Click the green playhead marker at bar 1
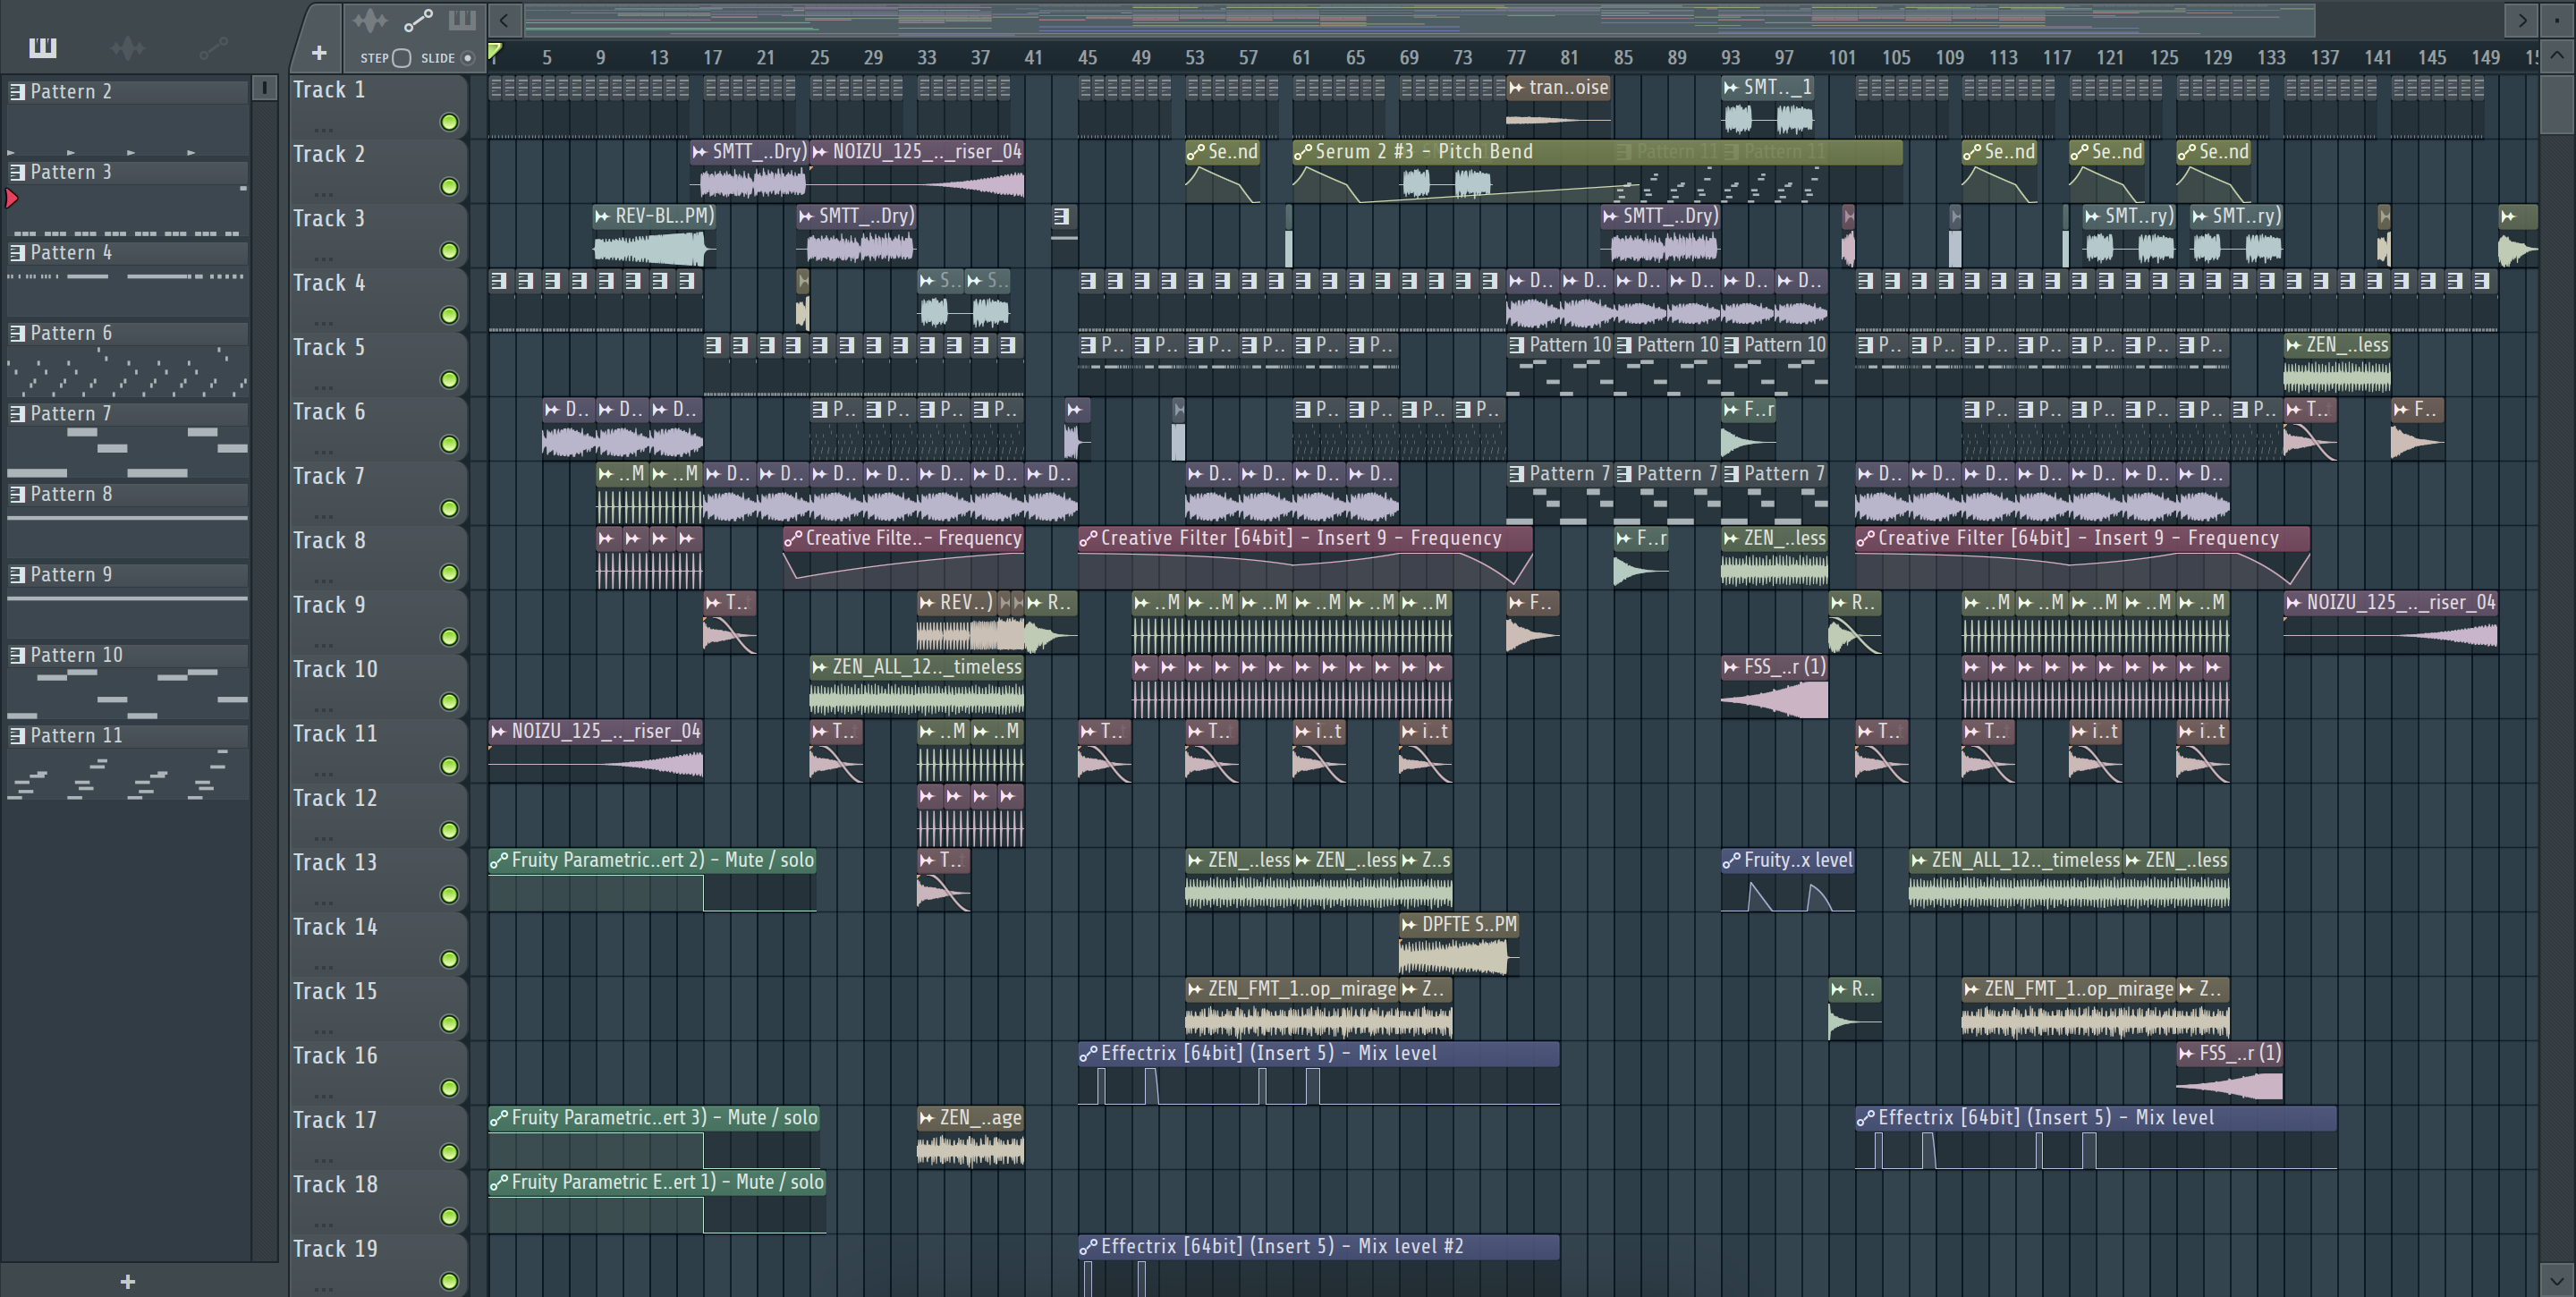 click(494, 51)
